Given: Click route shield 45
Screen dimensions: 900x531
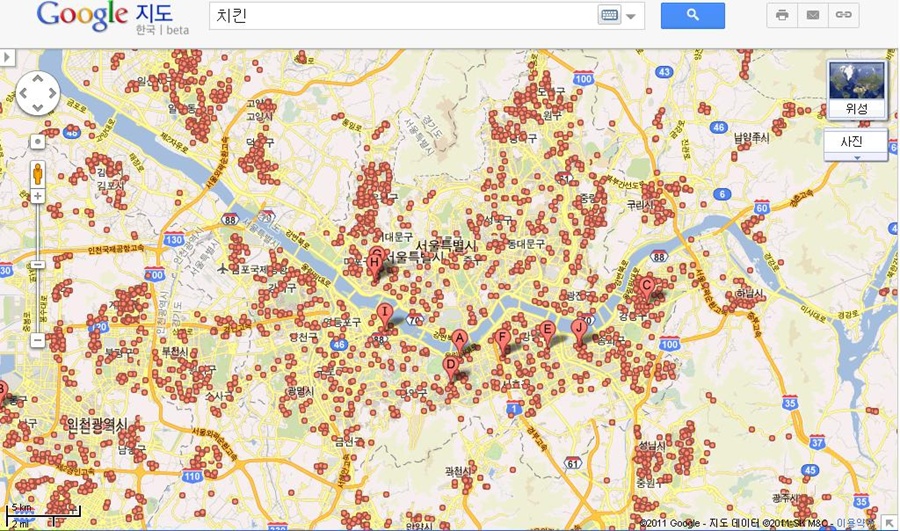Looking at the screenshot, I should 809,470.
